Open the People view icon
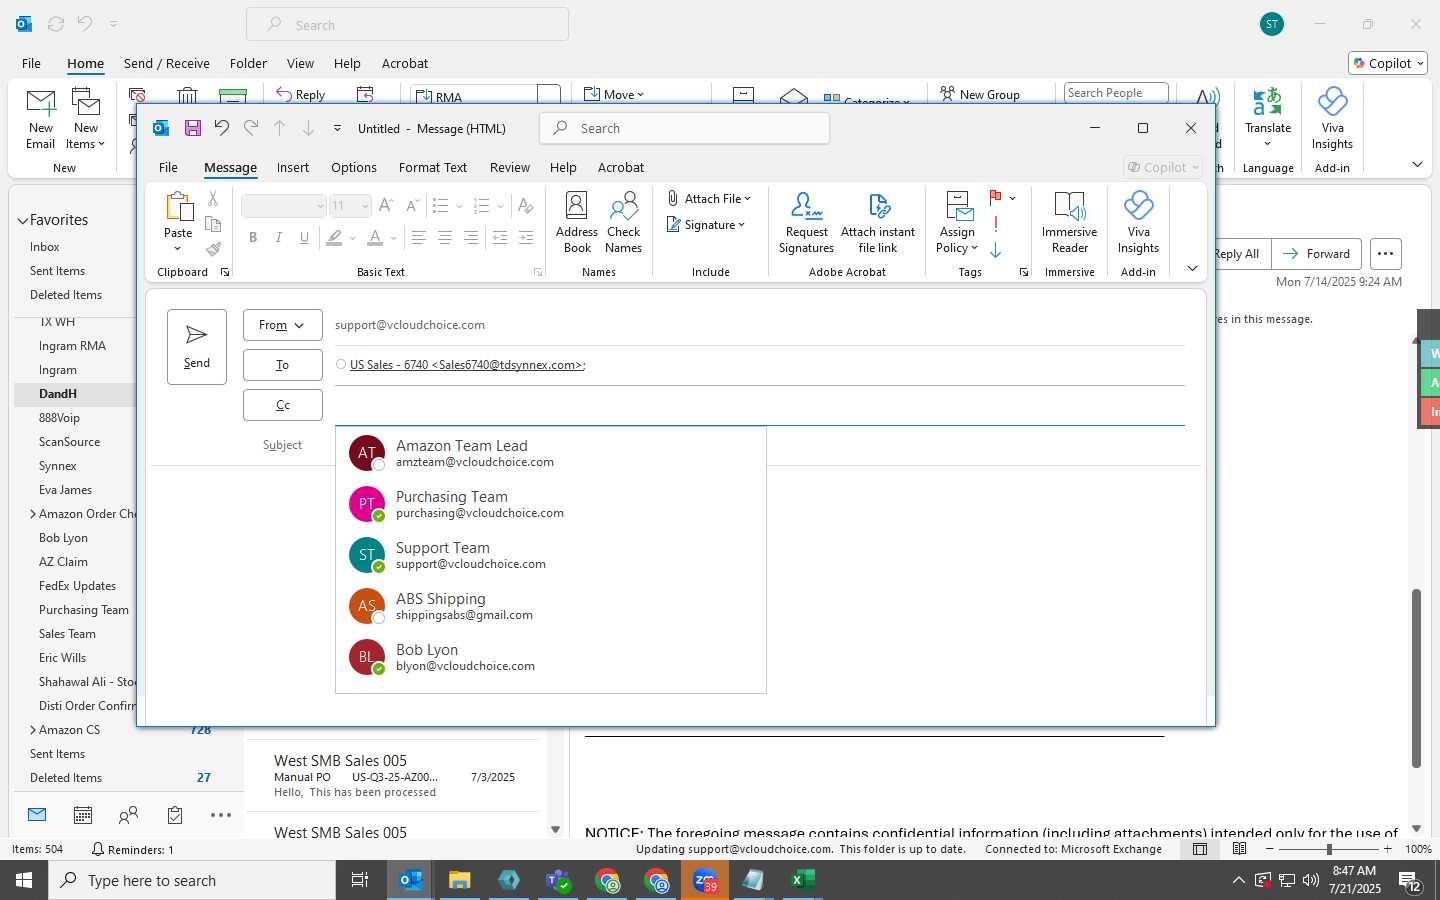Viewport: 1440px width, 900px height. (128, 815)
